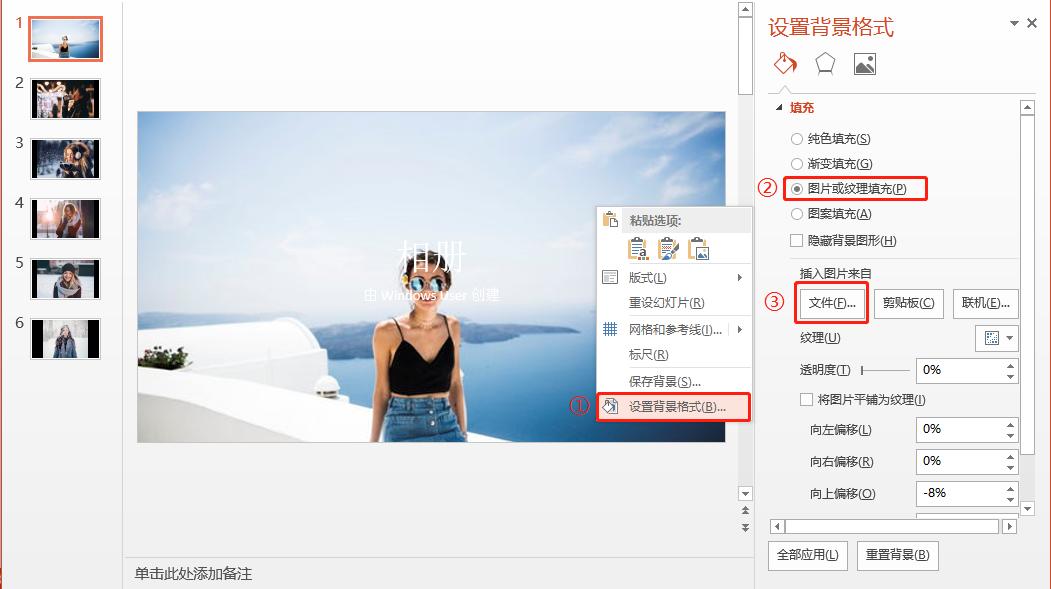Click the 向上偏移 value field
Screen dimensions: 1051x589
point(959,494)
